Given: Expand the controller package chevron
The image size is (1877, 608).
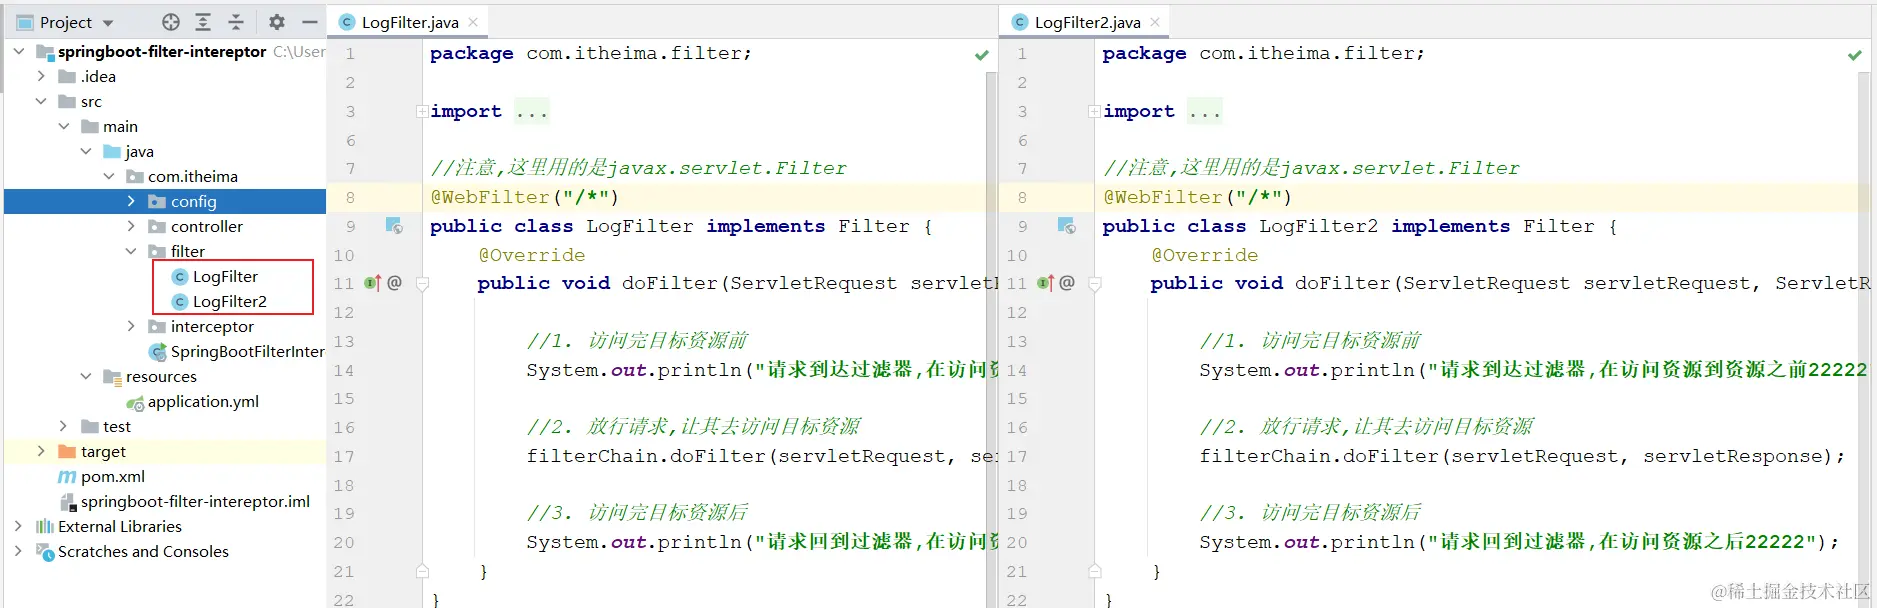Looking at the screenshot, I should pyautogui.click(x=131, y=226).
